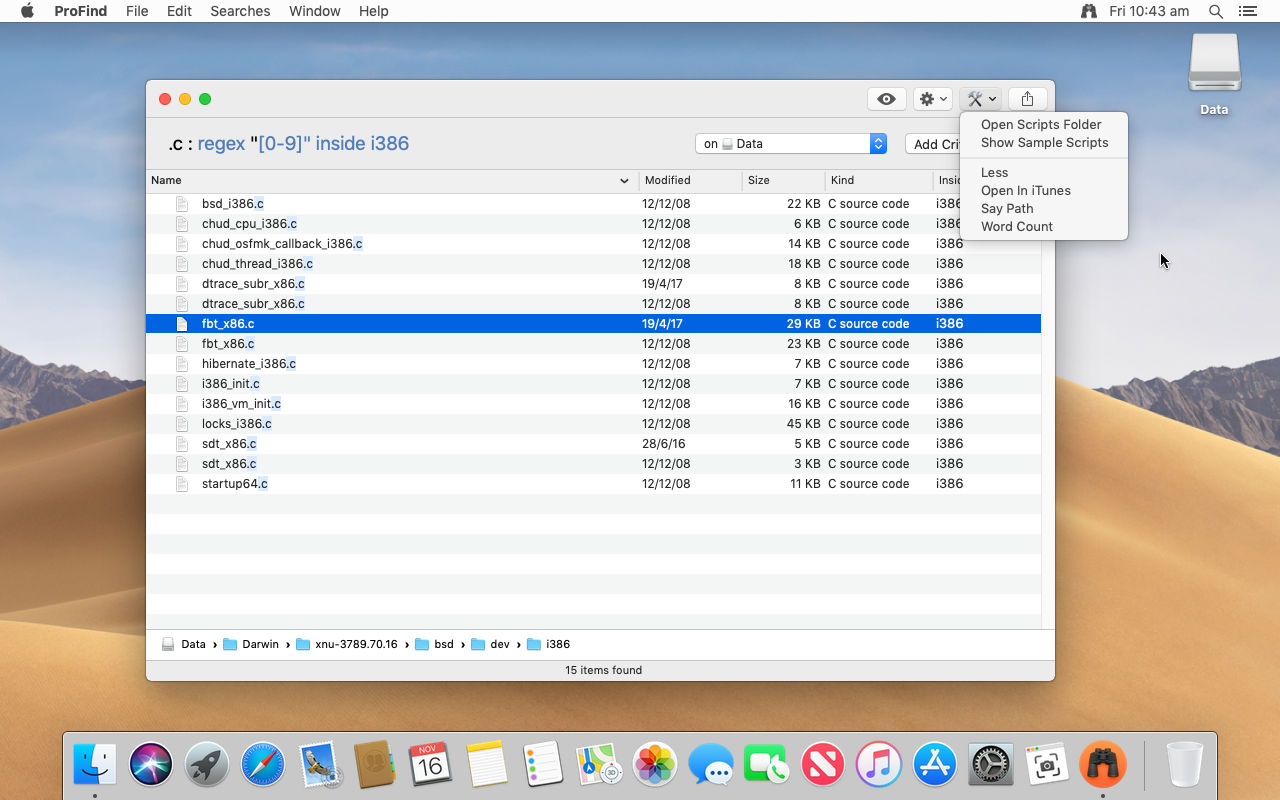The height and width of the screenshot is (800, 1280).
Task: Click i386 folder in path bar
Action: tap(548, 644)
